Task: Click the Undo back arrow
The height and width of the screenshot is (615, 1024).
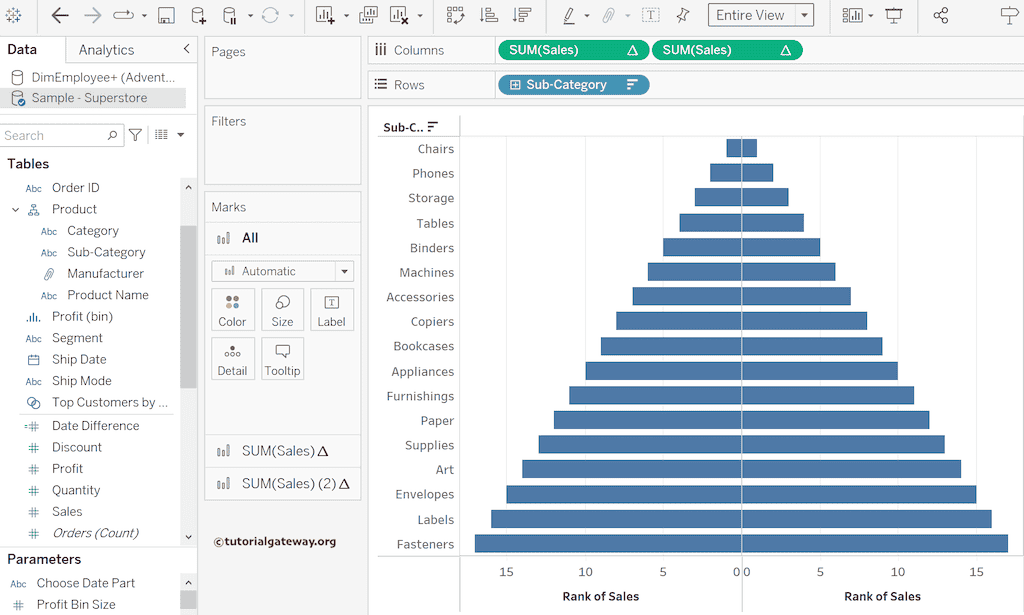Action: coord(60,15)
